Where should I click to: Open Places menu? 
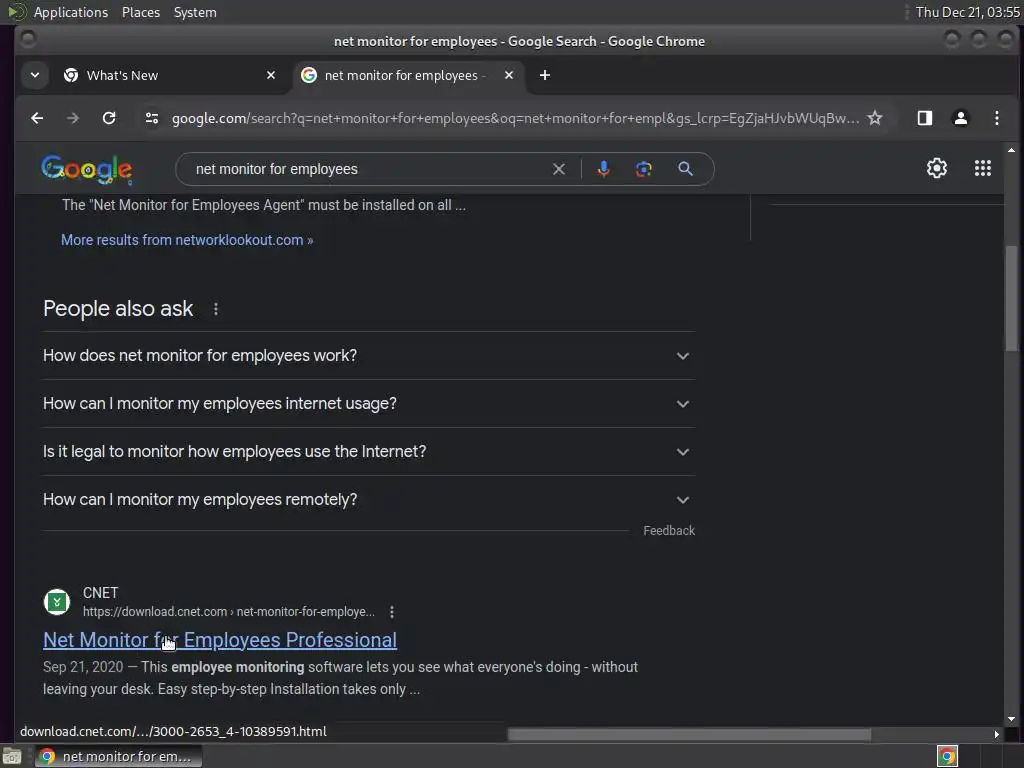point(141,12)
